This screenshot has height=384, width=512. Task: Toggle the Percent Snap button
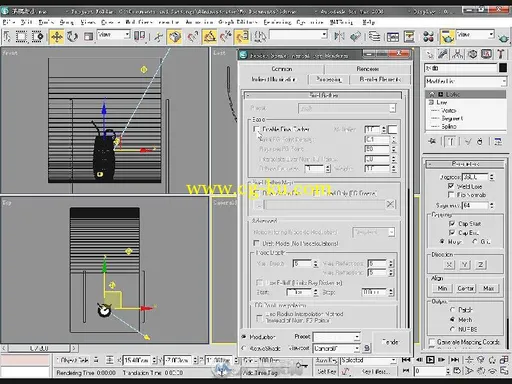coord(226,36)
